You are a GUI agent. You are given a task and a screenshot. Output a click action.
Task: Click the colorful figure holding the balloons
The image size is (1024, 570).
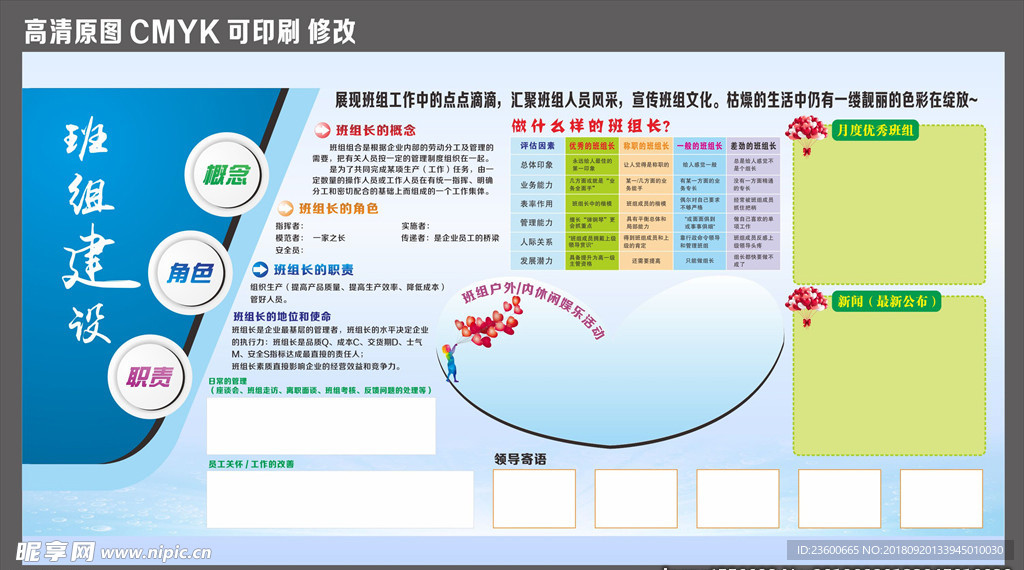(450, 362)
